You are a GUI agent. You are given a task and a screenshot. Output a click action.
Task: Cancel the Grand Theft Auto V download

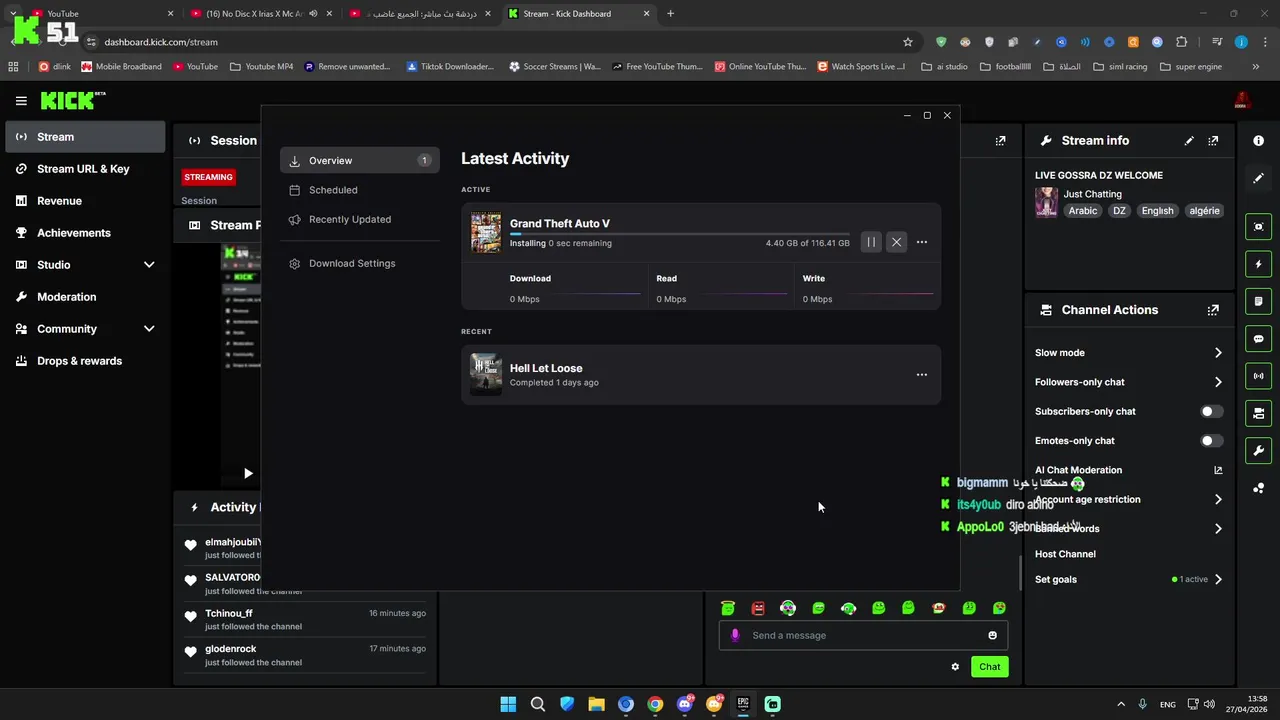(x=896, y=242)
